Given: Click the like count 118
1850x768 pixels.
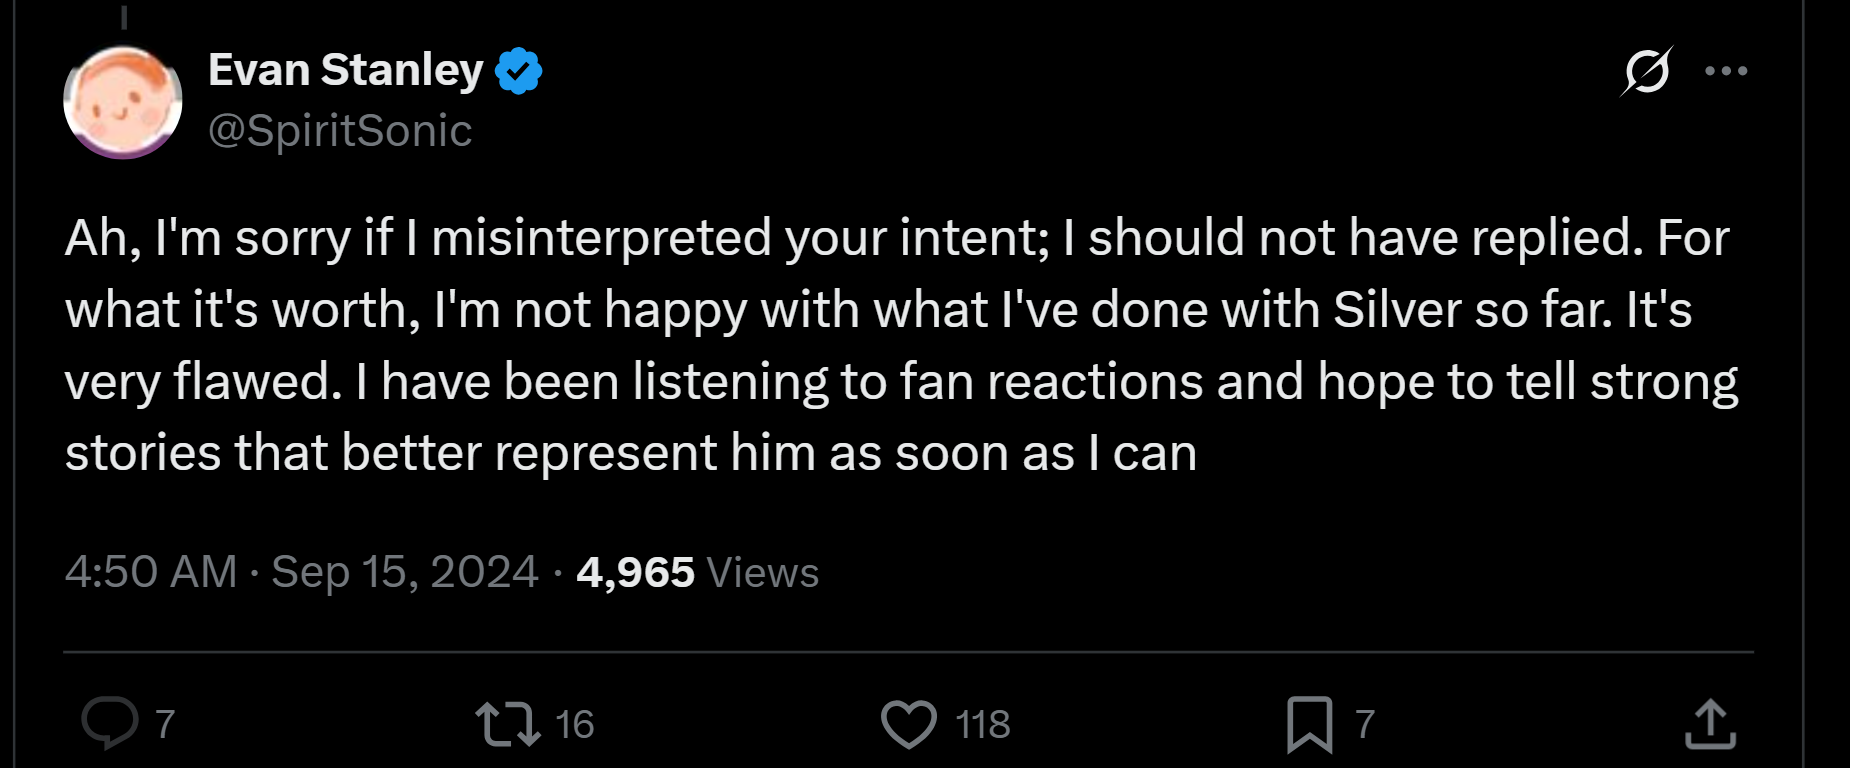Looking at the screenshot, I should 983,724.
